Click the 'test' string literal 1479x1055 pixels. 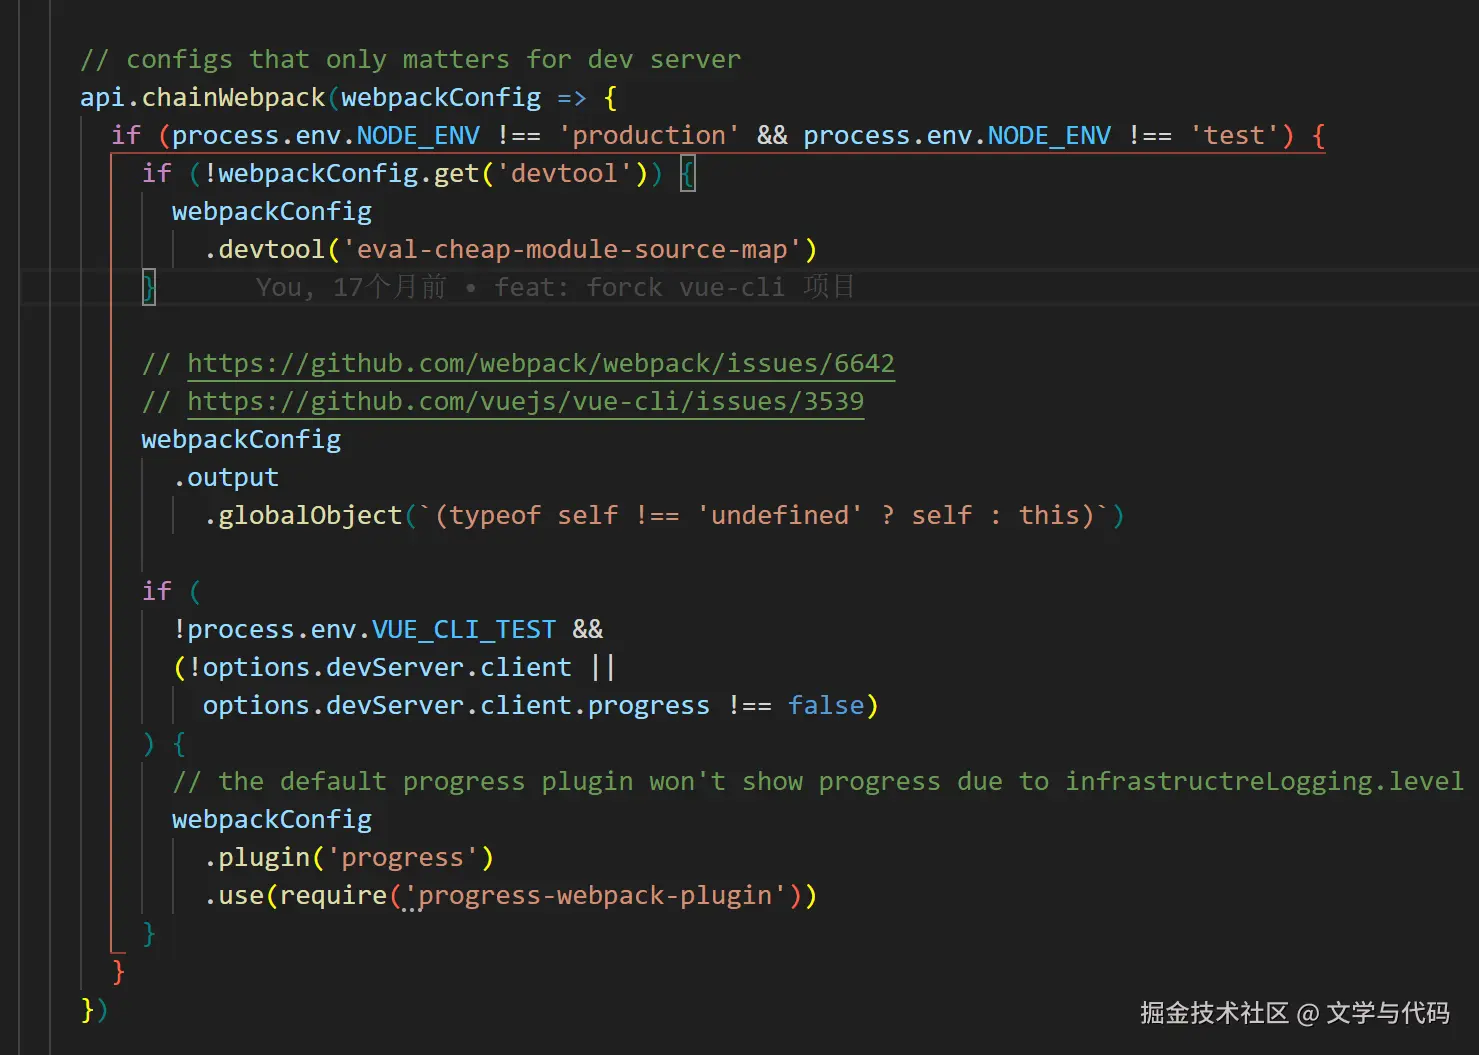(x=1233, y=135)
